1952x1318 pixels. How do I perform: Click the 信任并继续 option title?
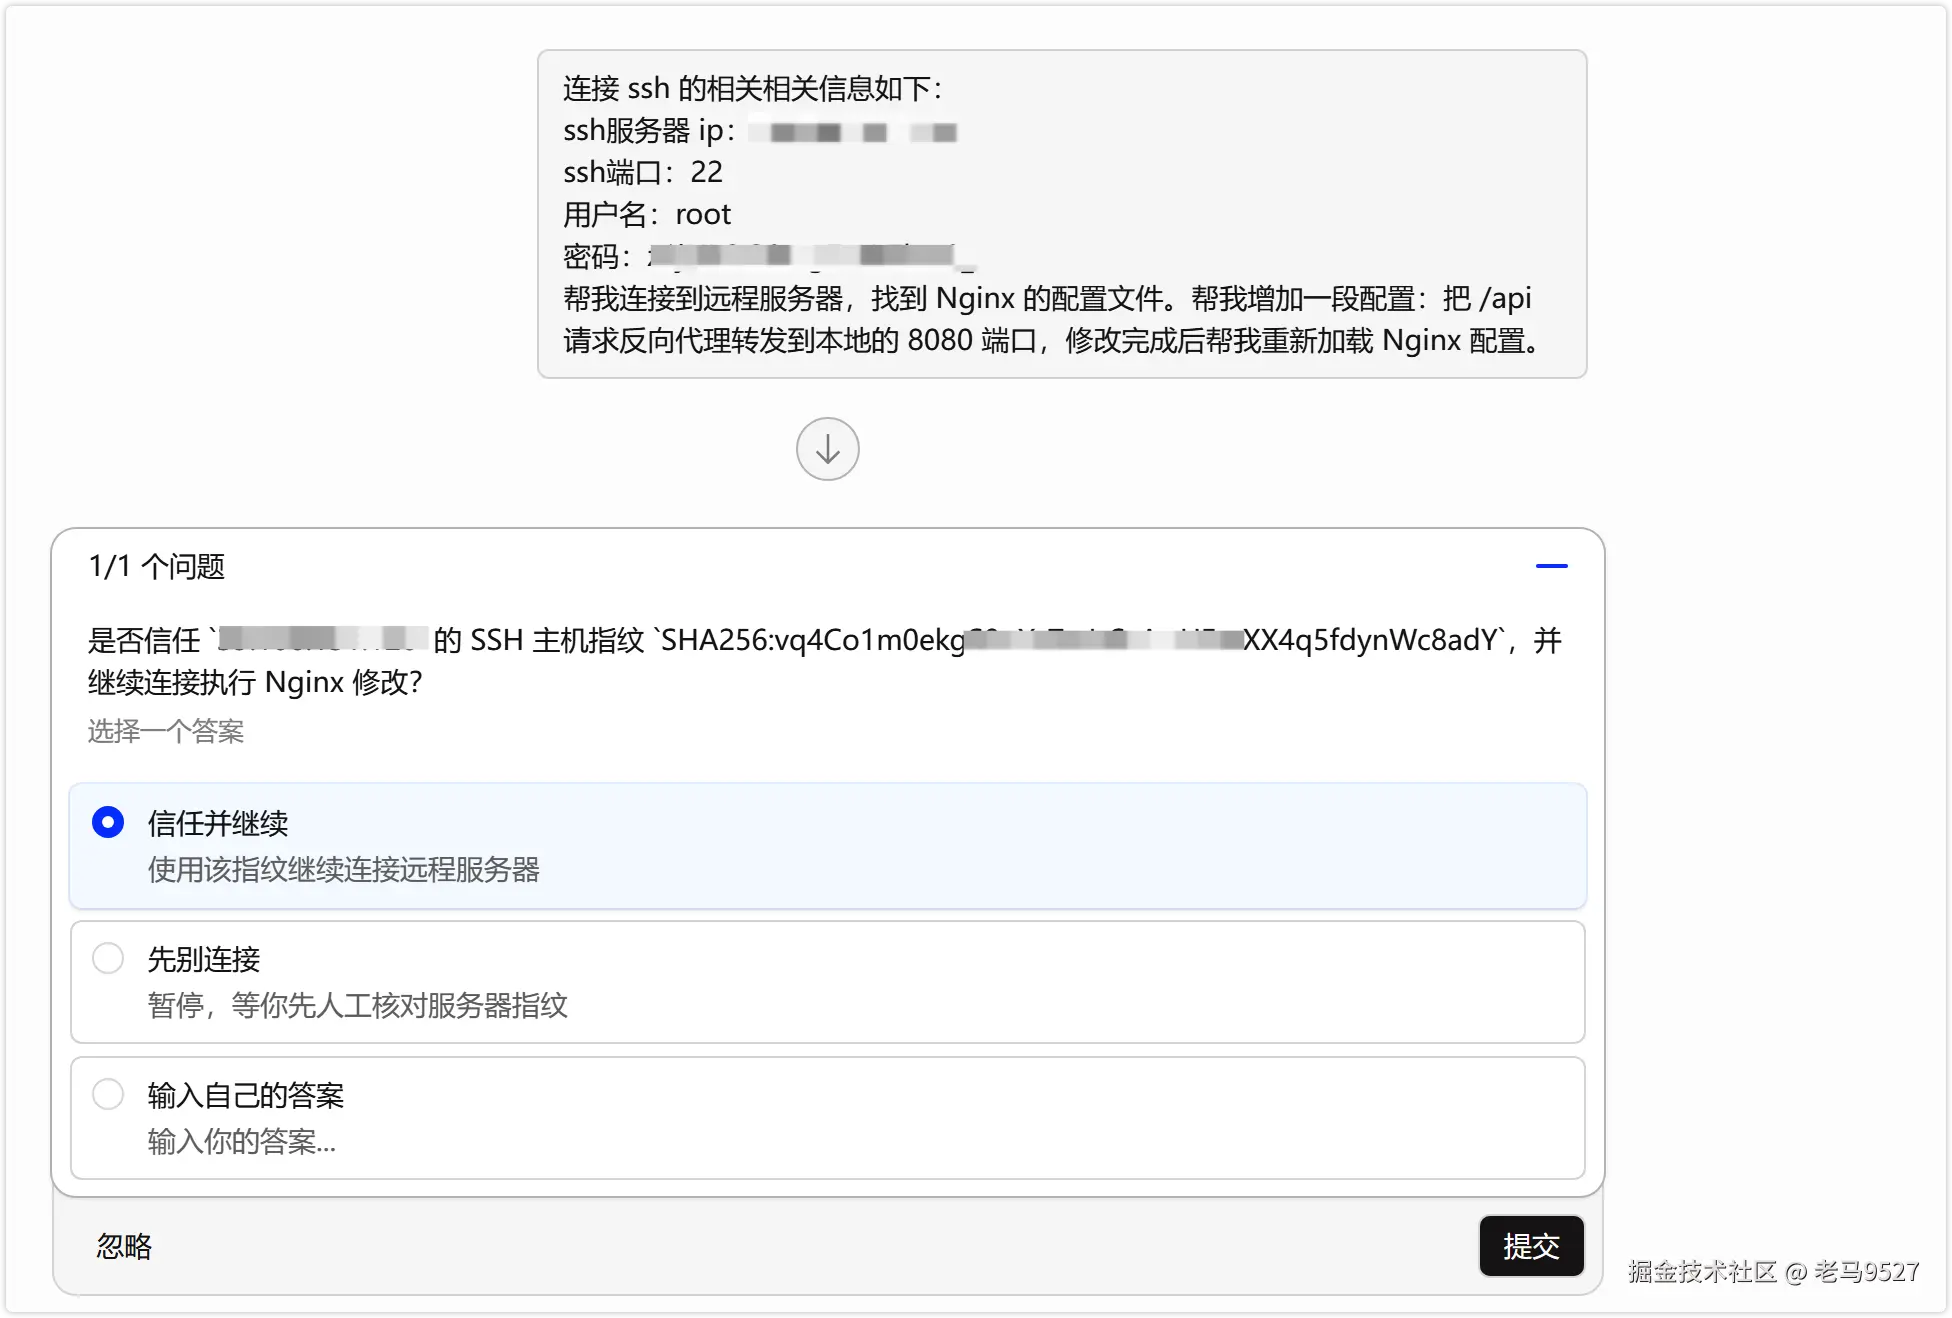[x=218, y=823]
